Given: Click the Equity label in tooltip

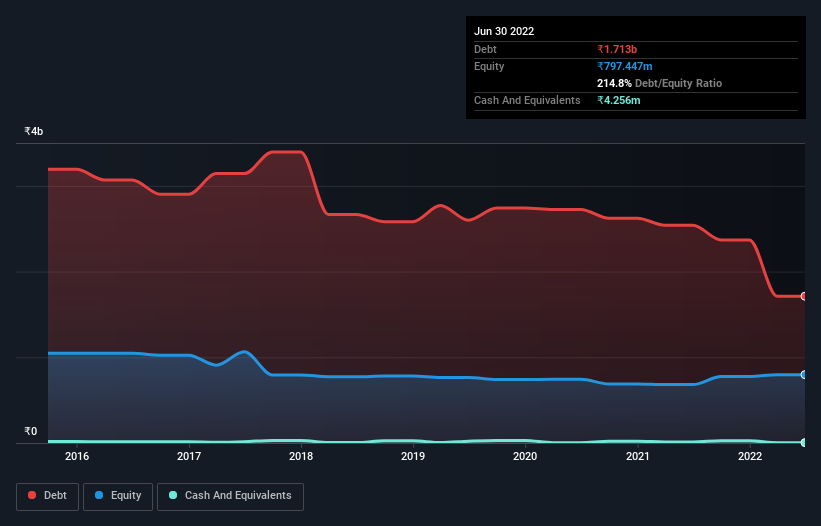Looking at the screenshot, I should click(x=489, y=66).
